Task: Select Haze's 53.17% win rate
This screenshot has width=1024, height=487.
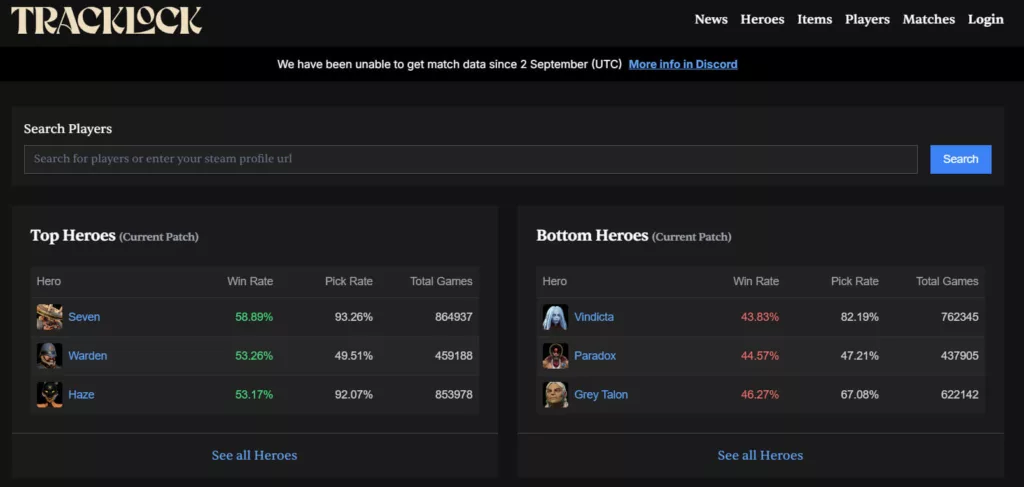Action: click(x=254, y=395)
